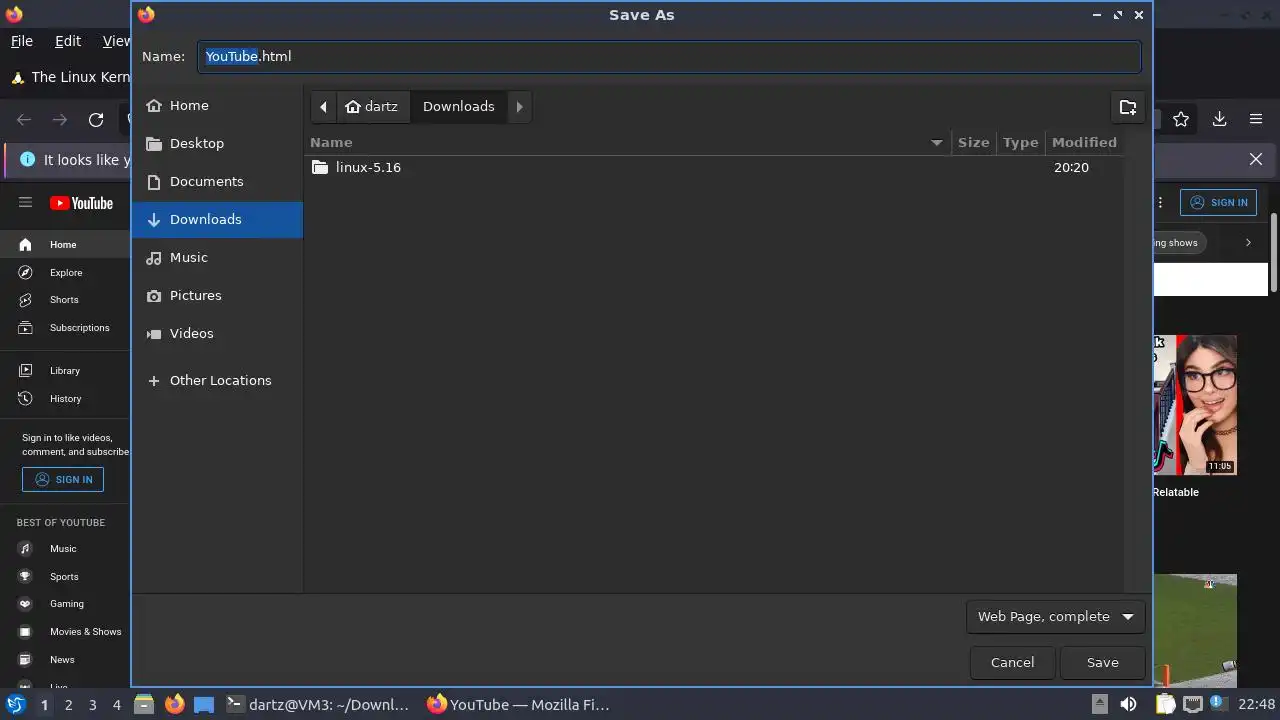1280x720 pixels.
Task: Open Firefox downloads panel icon
Action: tap(1219, 120)
